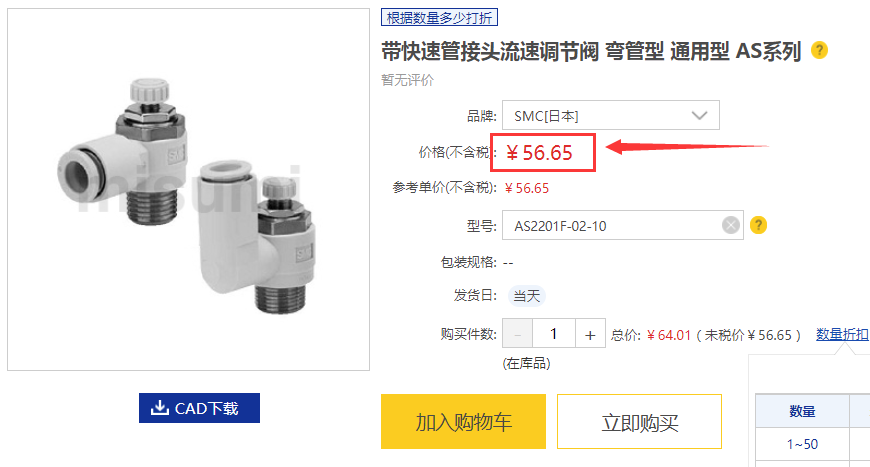This screenshot has height=467, width=870.
Task: Click the 暂无评价 reviews text
Action: click(x=407, y=80)
